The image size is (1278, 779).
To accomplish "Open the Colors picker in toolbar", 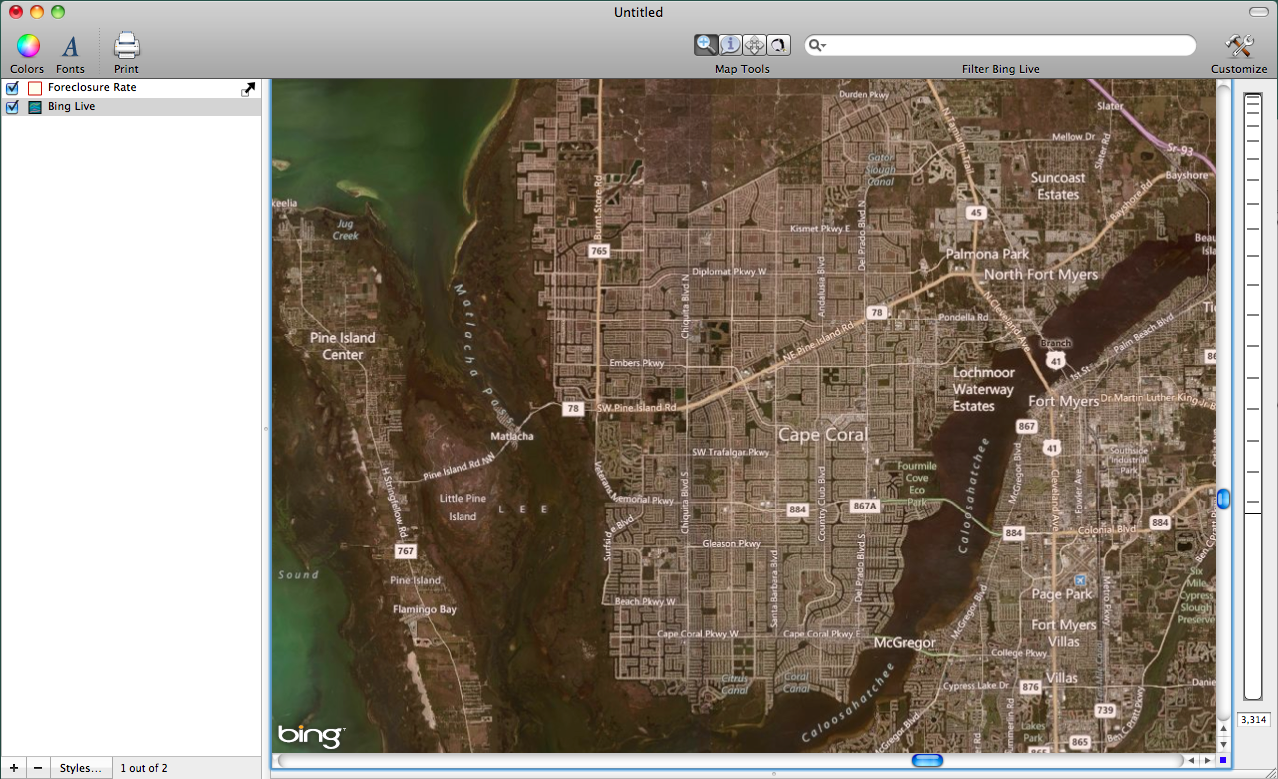I will click(27, 46).
